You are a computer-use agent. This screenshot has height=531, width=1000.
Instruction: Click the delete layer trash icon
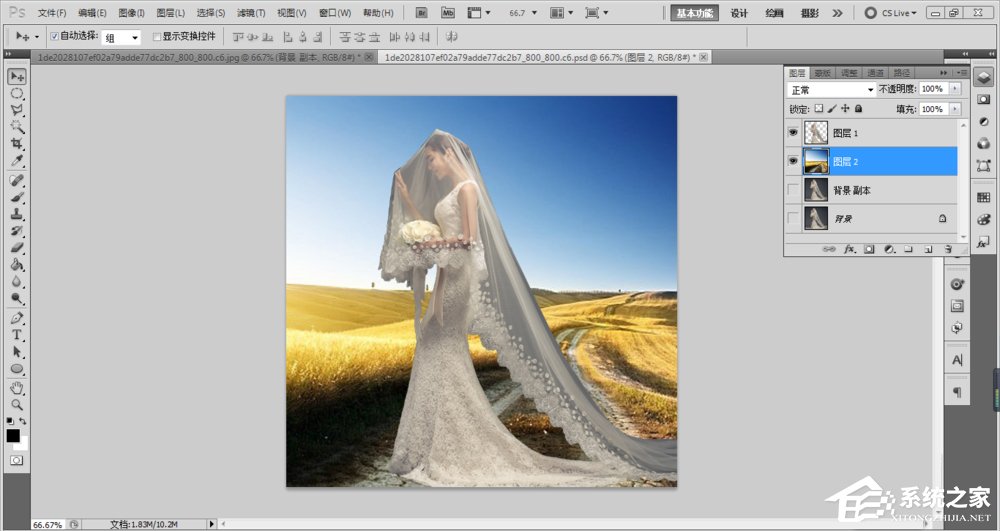pyautogui.click(x=947, y=248)
